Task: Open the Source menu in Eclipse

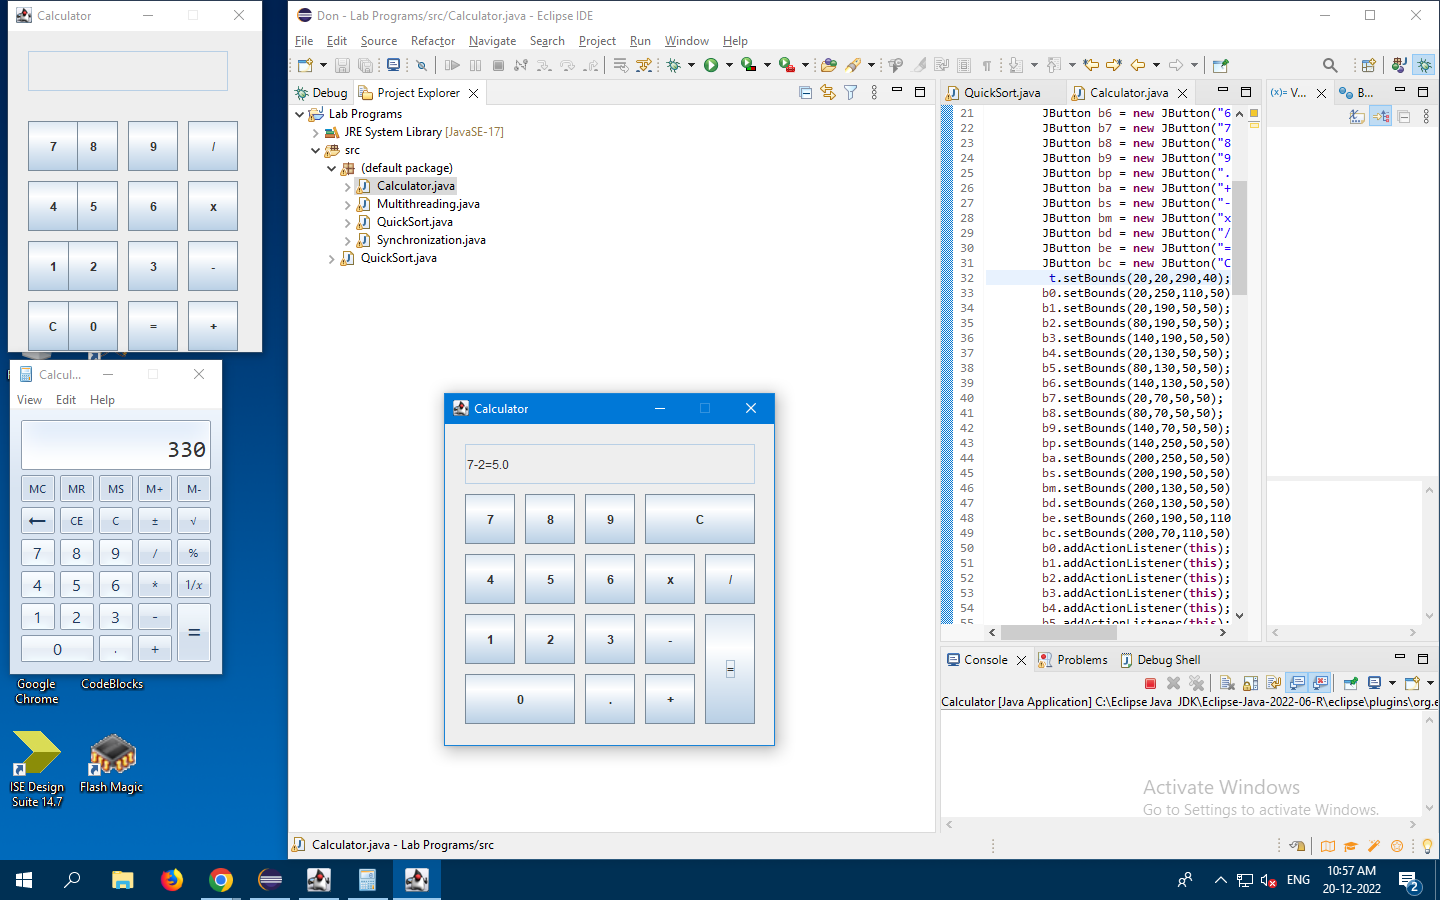Action: pyautogui.click(x=379, y=41)
